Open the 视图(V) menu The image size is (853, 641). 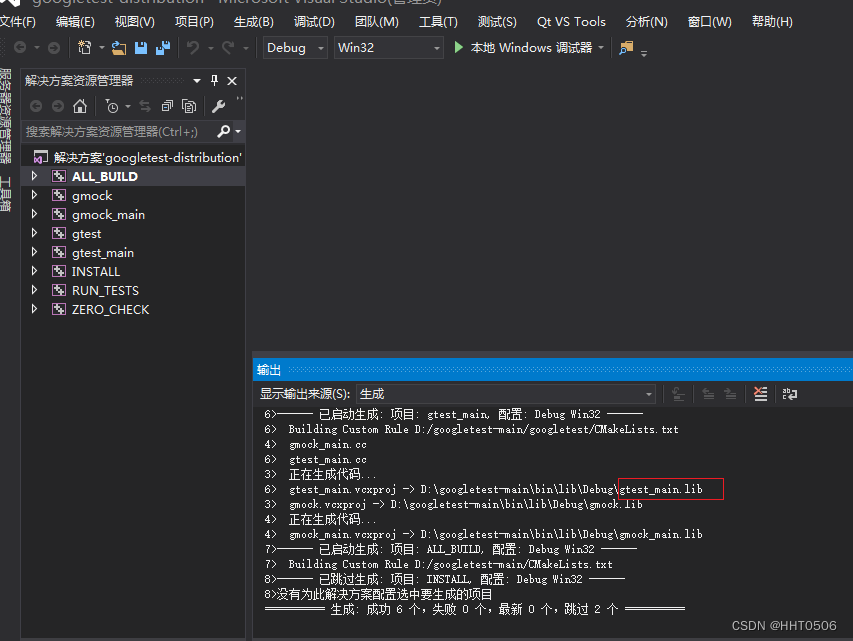click(134, 22)
